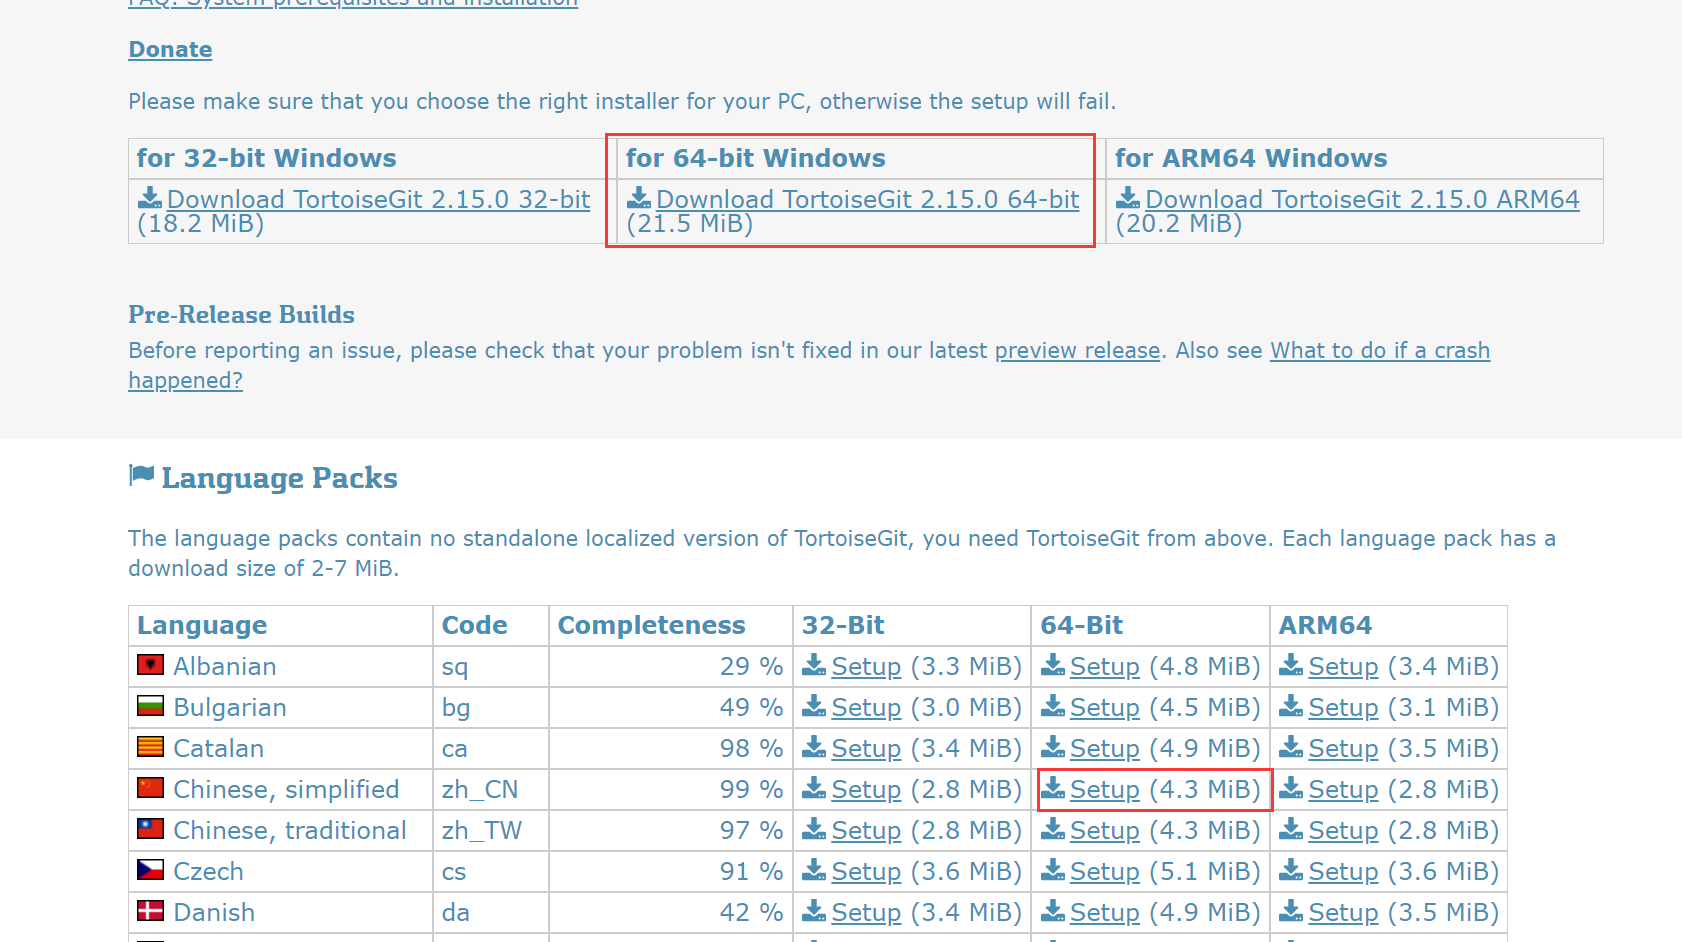Click Albanian 32-Bit download icon
Screen dimensions: 1682x942
(x=814, y=665)
